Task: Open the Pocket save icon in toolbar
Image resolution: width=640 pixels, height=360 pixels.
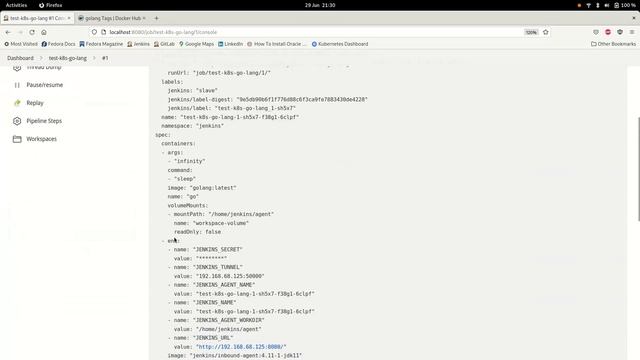Action: pos(596,32)
